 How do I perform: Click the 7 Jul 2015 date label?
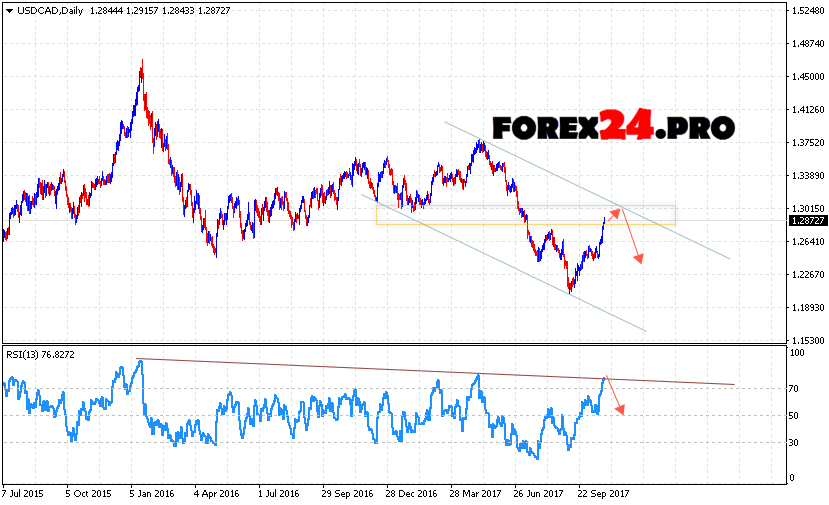[22, 493]
